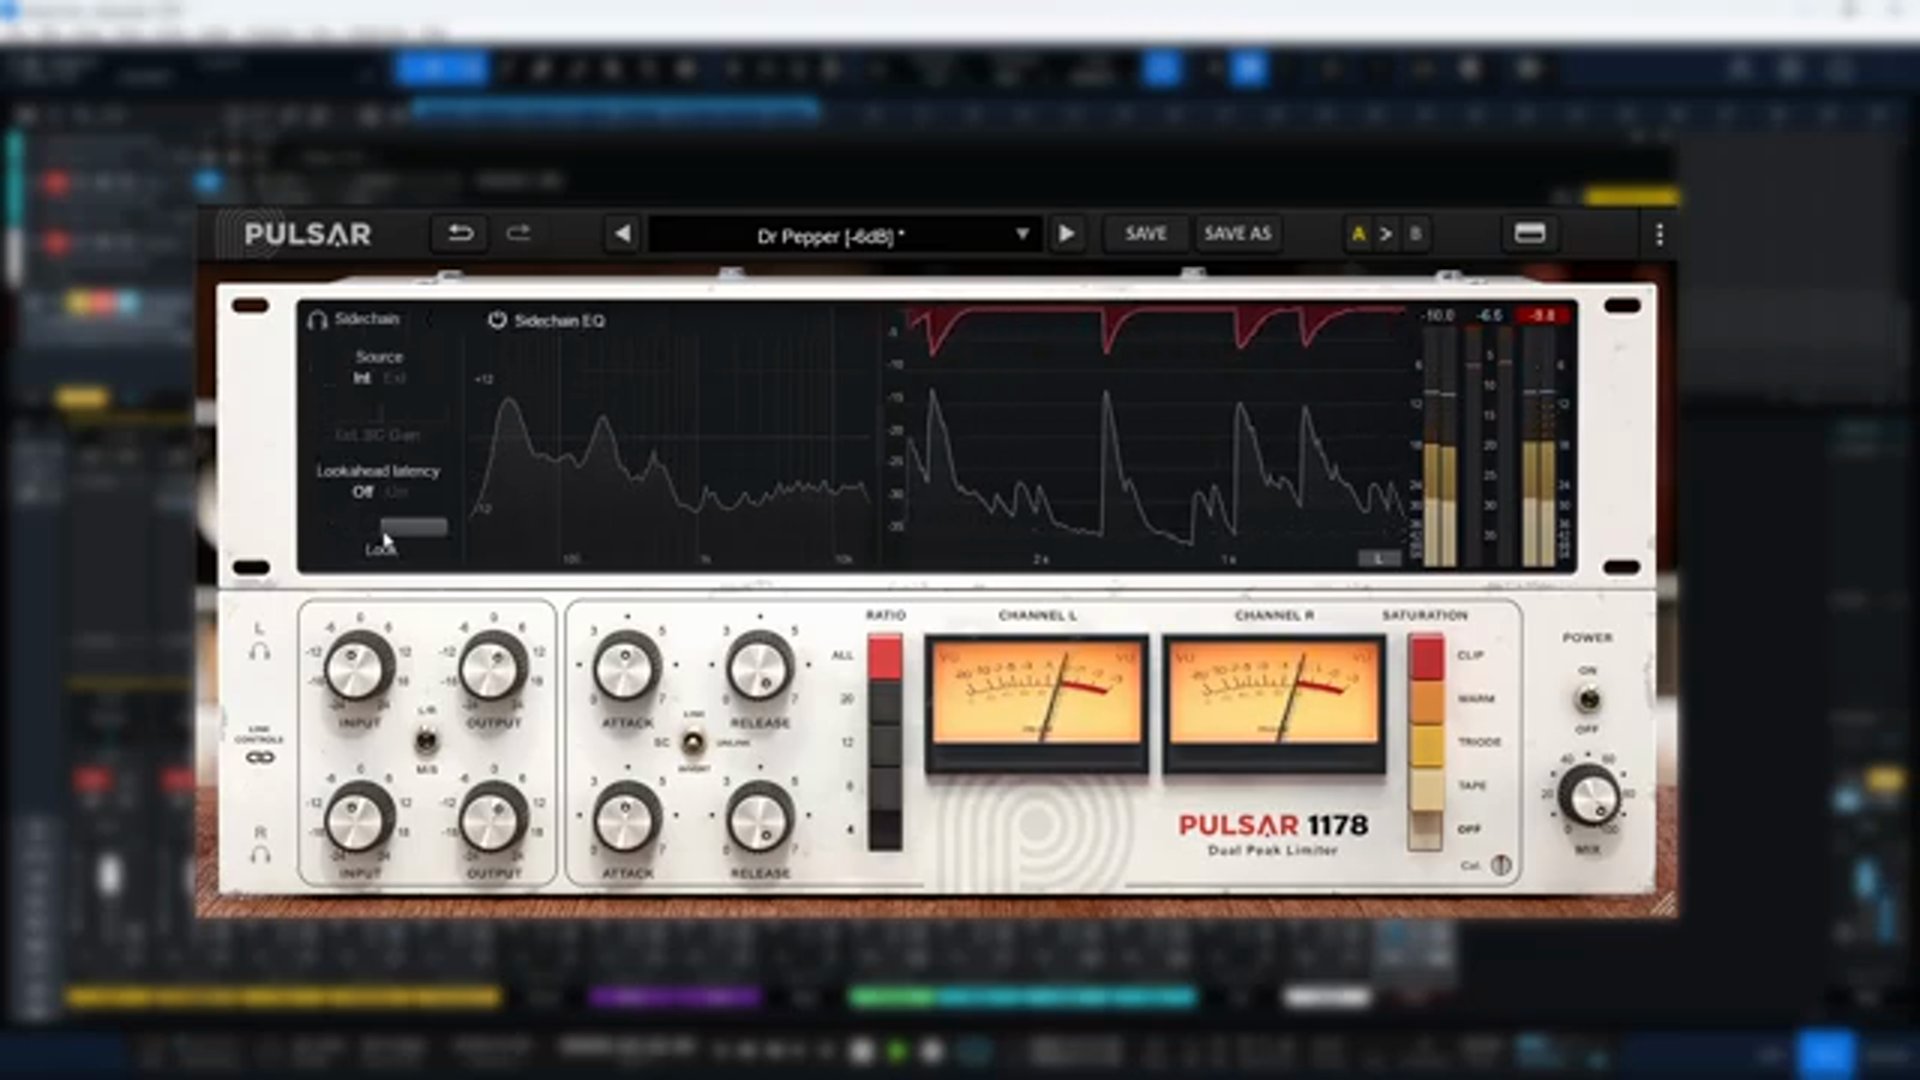This screenshot has width=1920, height=1080.
Task: Click the red peak value readout
Action: click(1544, 315)
